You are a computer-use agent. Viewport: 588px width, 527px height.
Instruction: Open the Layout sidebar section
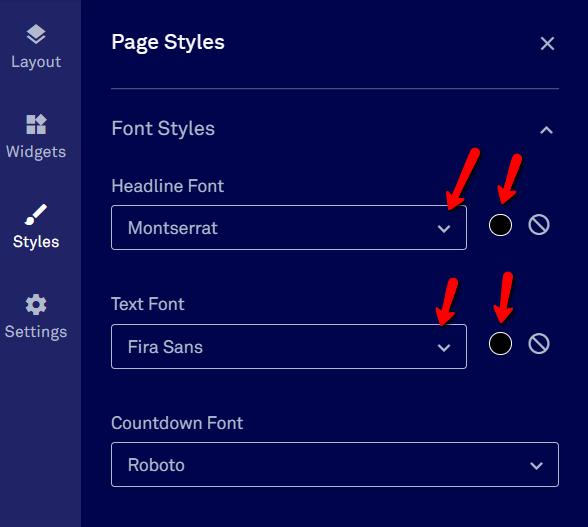(36, 47)
